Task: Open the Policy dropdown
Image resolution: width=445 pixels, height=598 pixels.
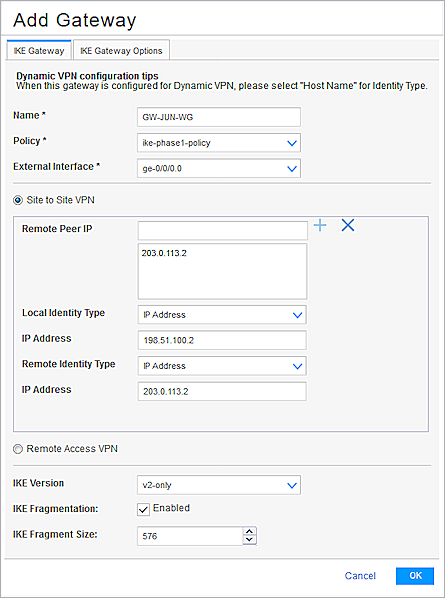Action: coord(219,143)
